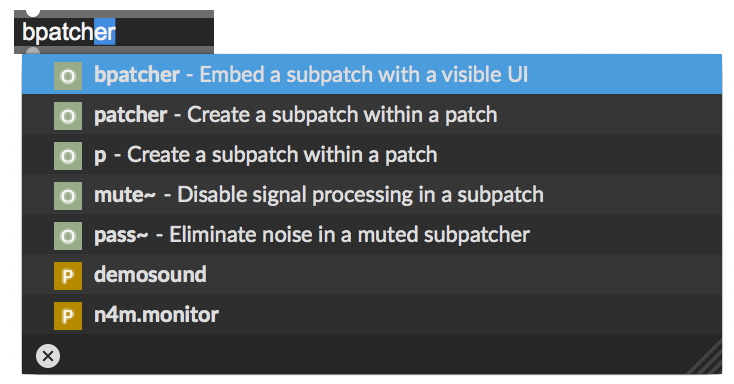Click the object icon beside bpatcher
Image resolution: width=734 pixels, height=384 pixels.
tap(68, 76)
